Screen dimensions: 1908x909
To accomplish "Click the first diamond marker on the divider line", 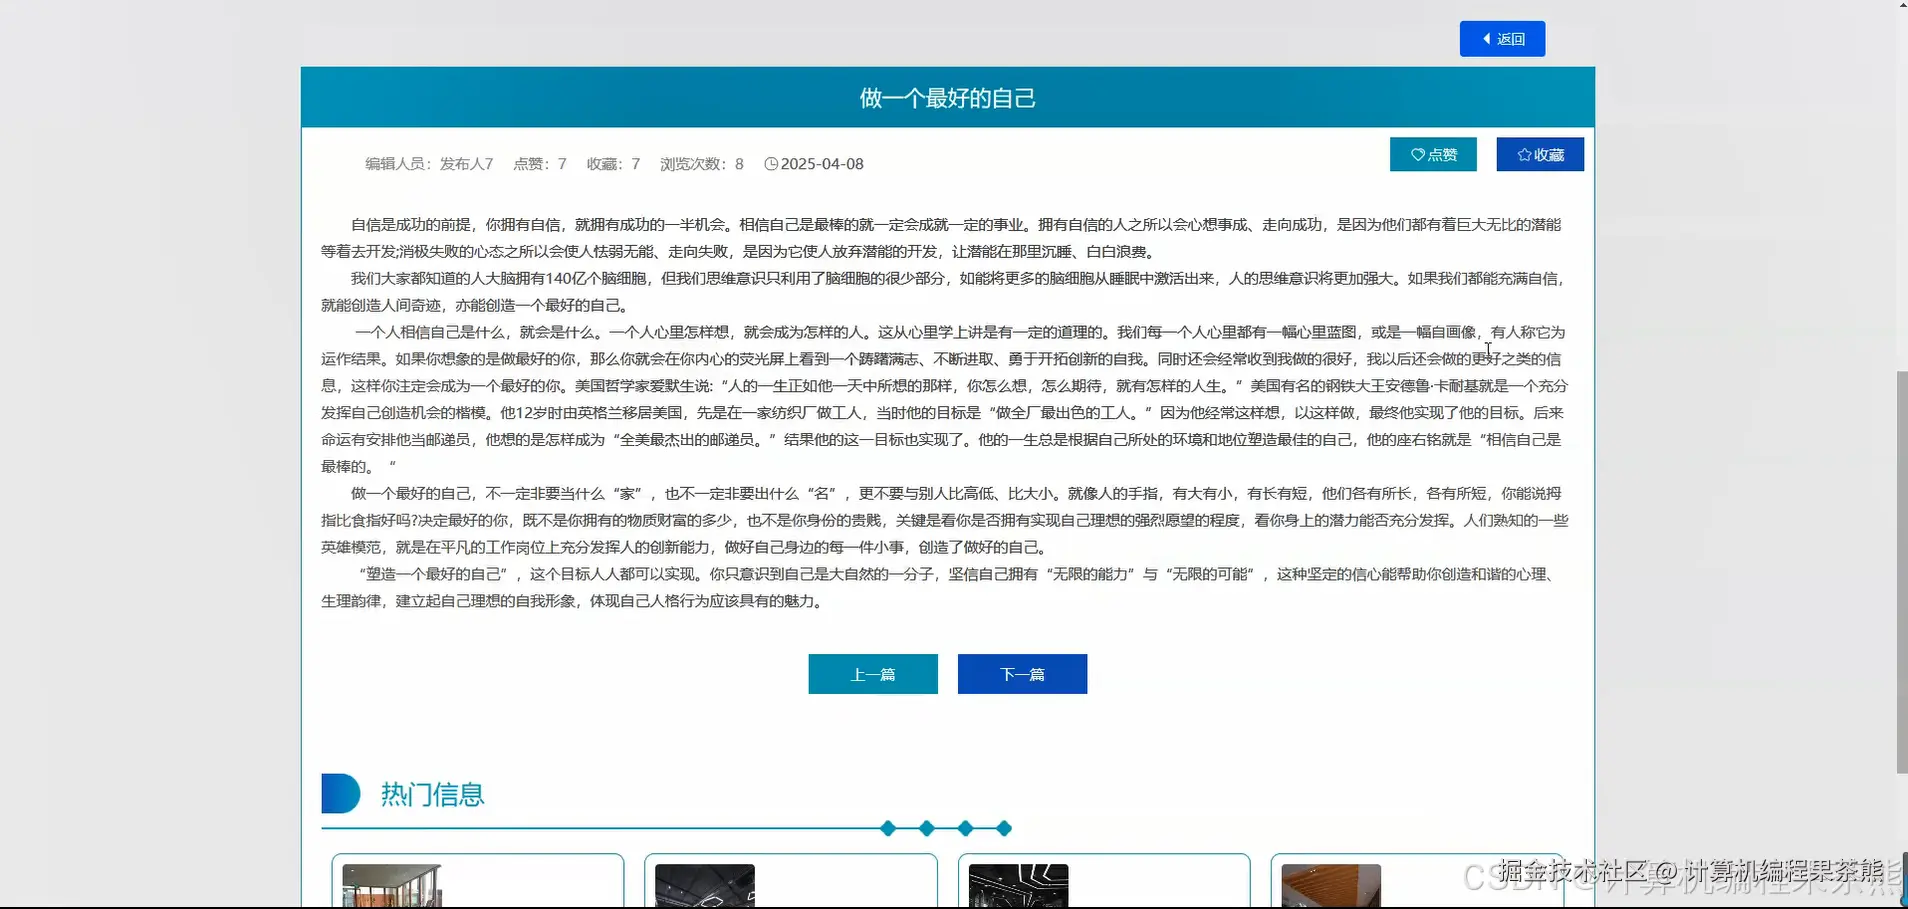I will [888, 828].
